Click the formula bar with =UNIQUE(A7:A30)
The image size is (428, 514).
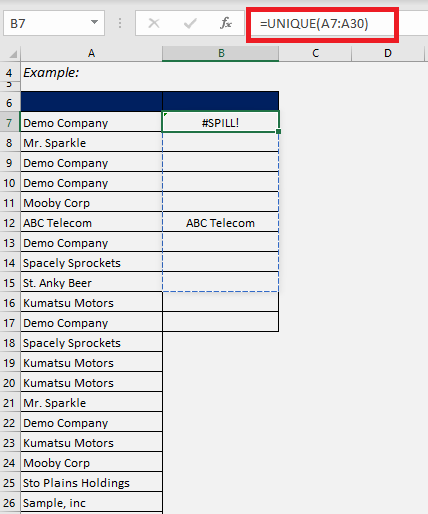tap(322, 24)
